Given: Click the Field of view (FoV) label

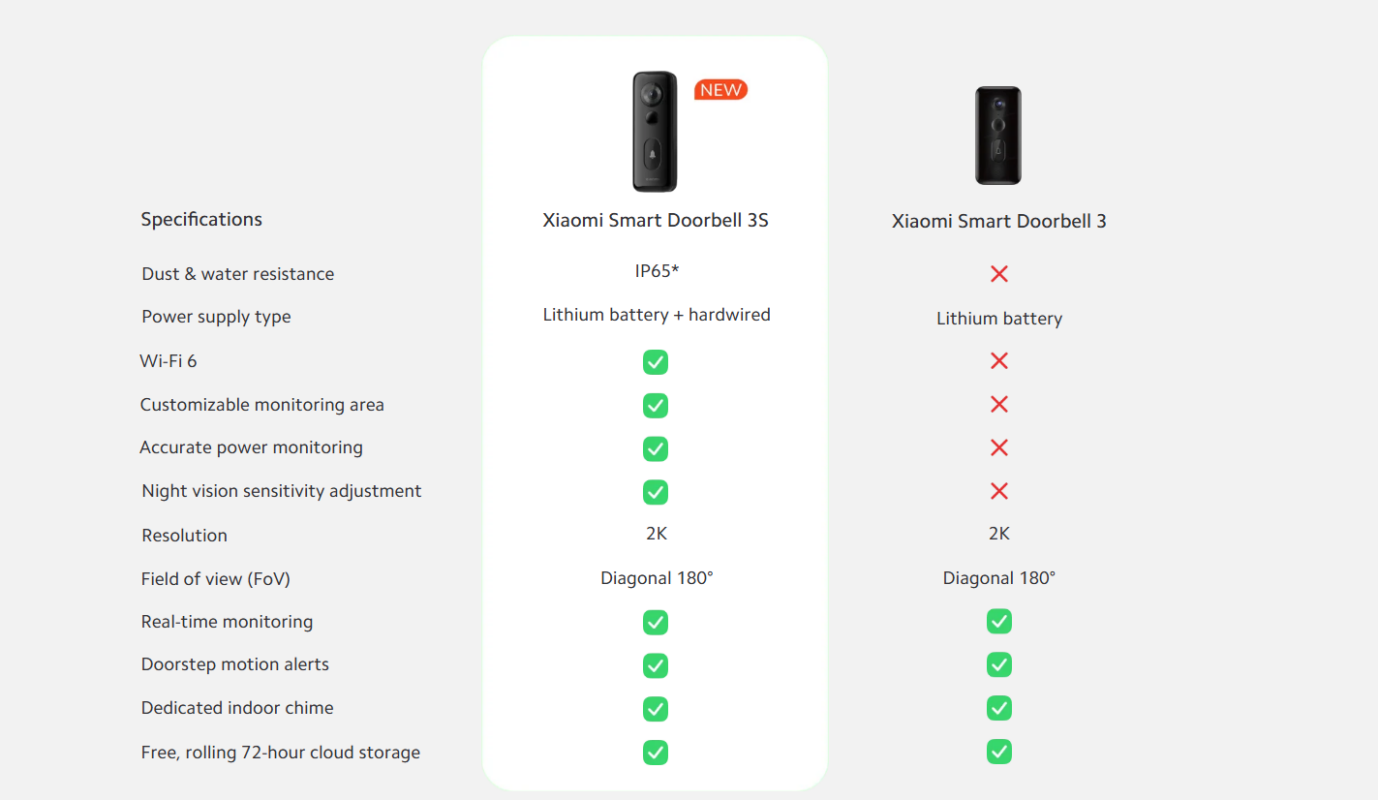Looking at the screenshot, I should click(x=215, y=579).
